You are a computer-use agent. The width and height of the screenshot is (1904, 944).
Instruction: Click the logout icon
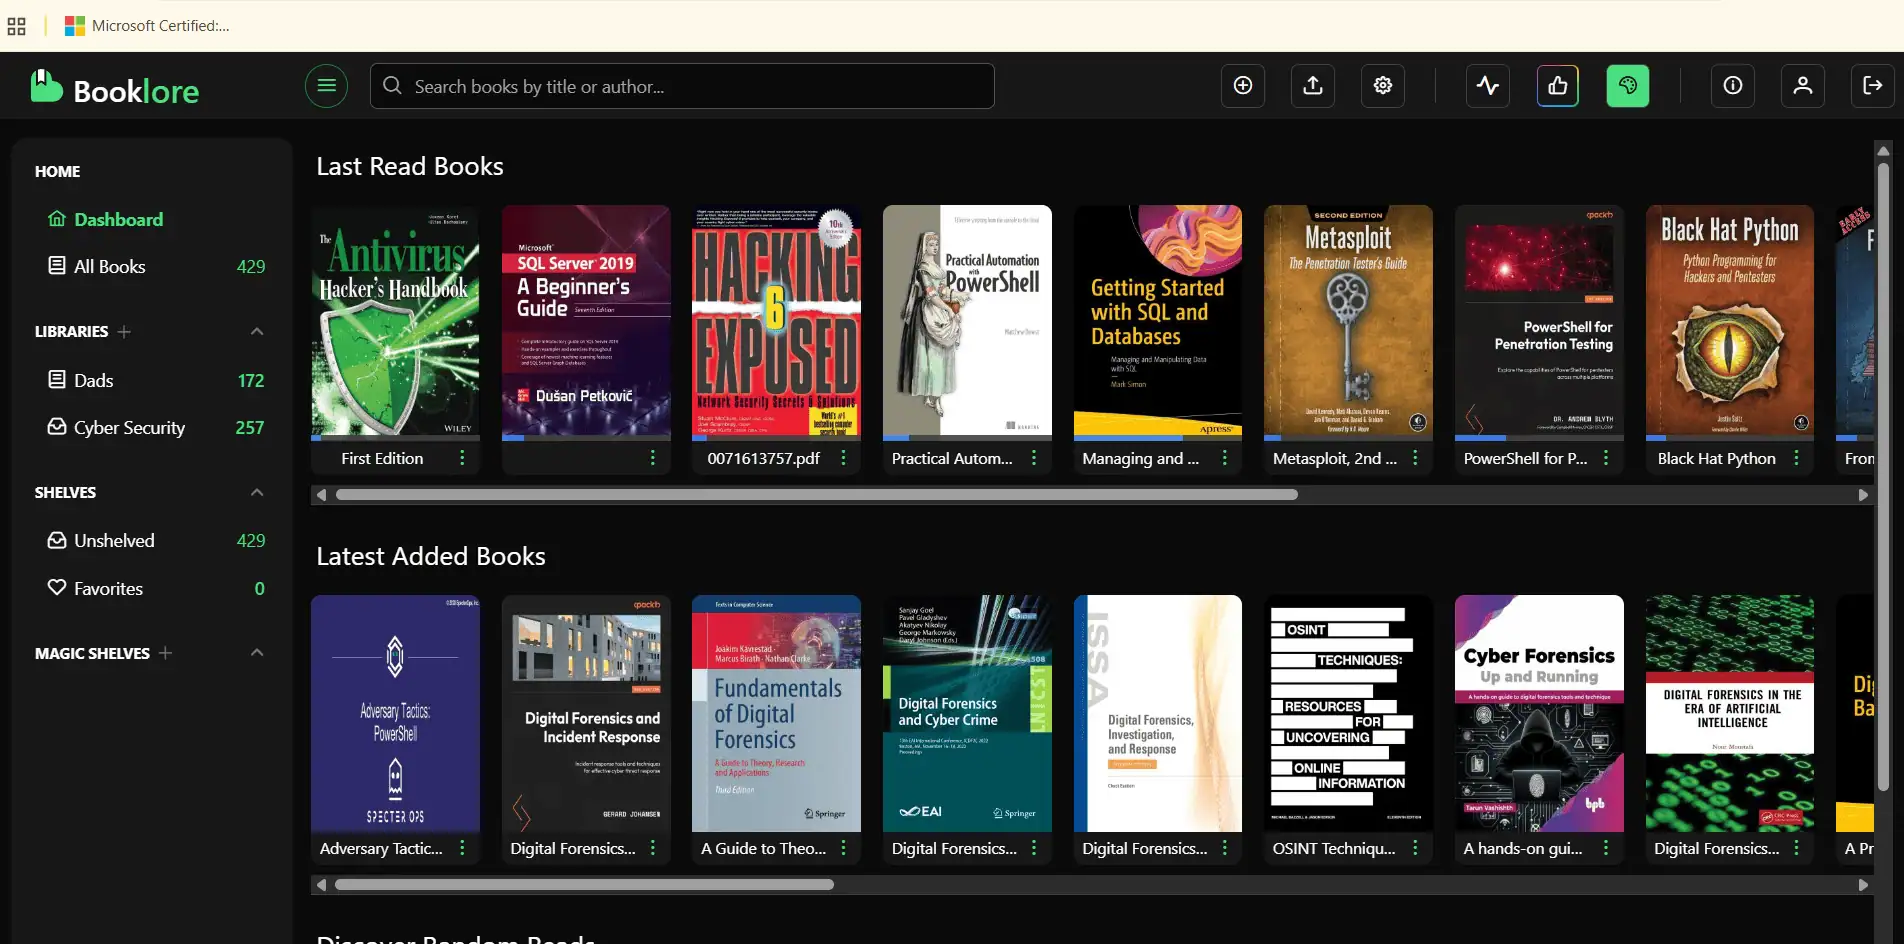point(1873,86)
